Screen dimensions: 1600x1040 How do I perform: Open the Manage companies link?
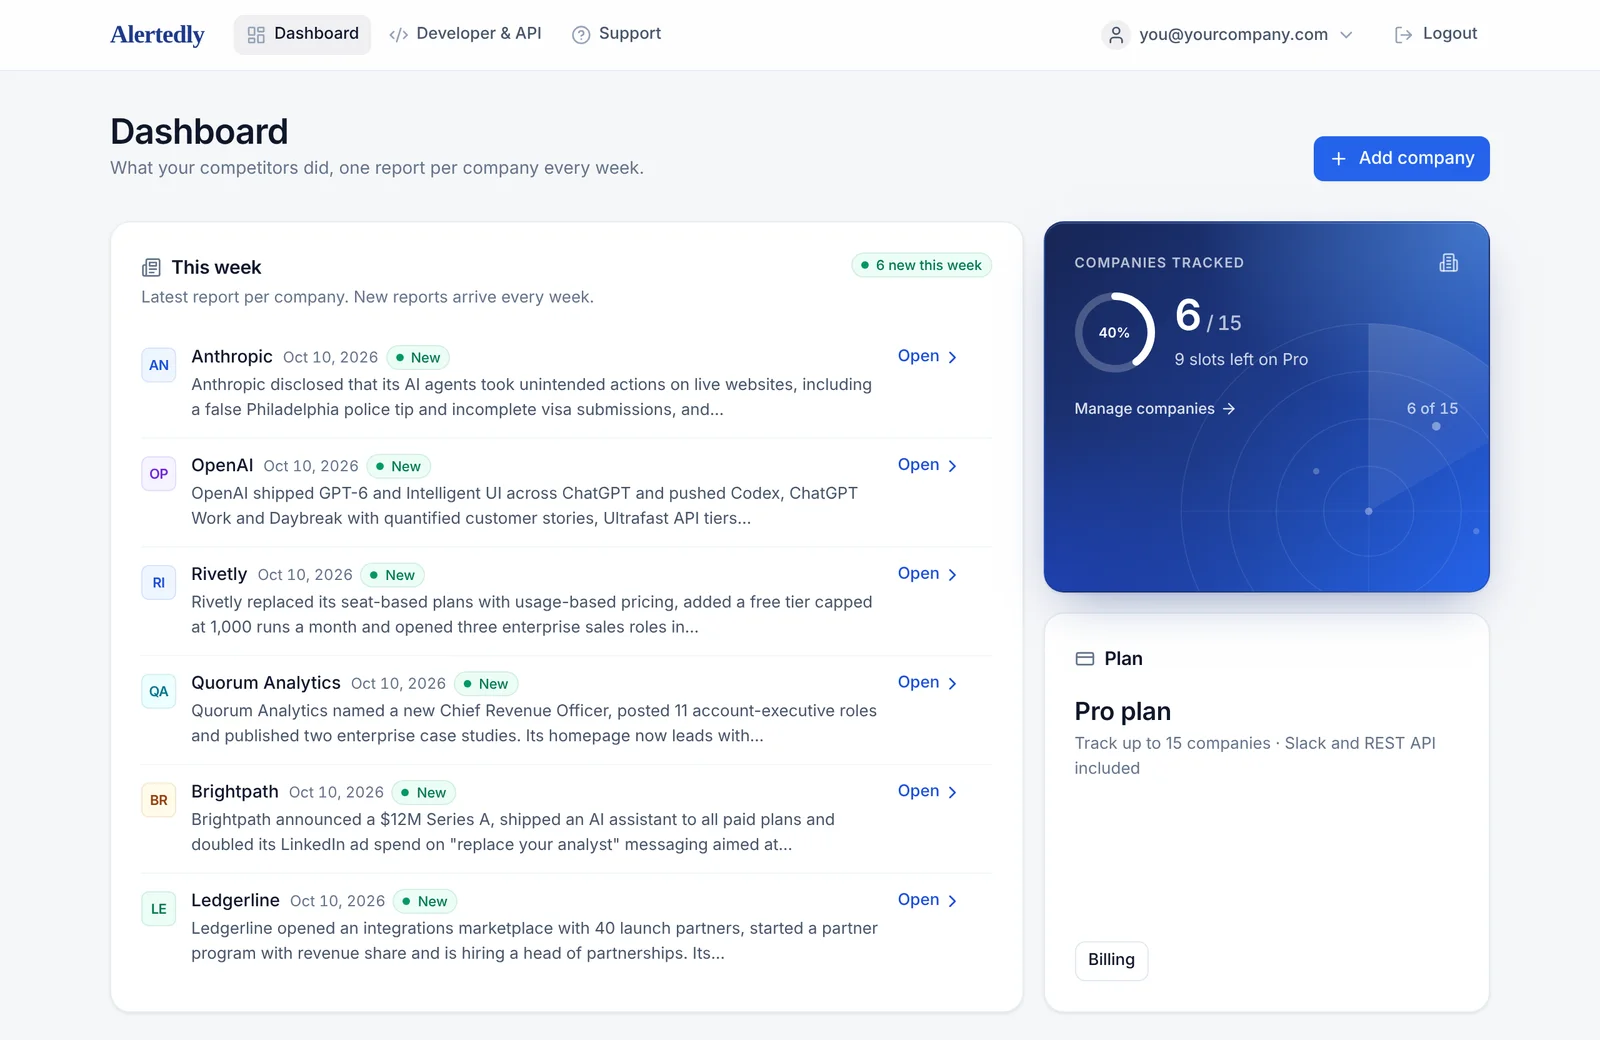tap(1155, 409)
